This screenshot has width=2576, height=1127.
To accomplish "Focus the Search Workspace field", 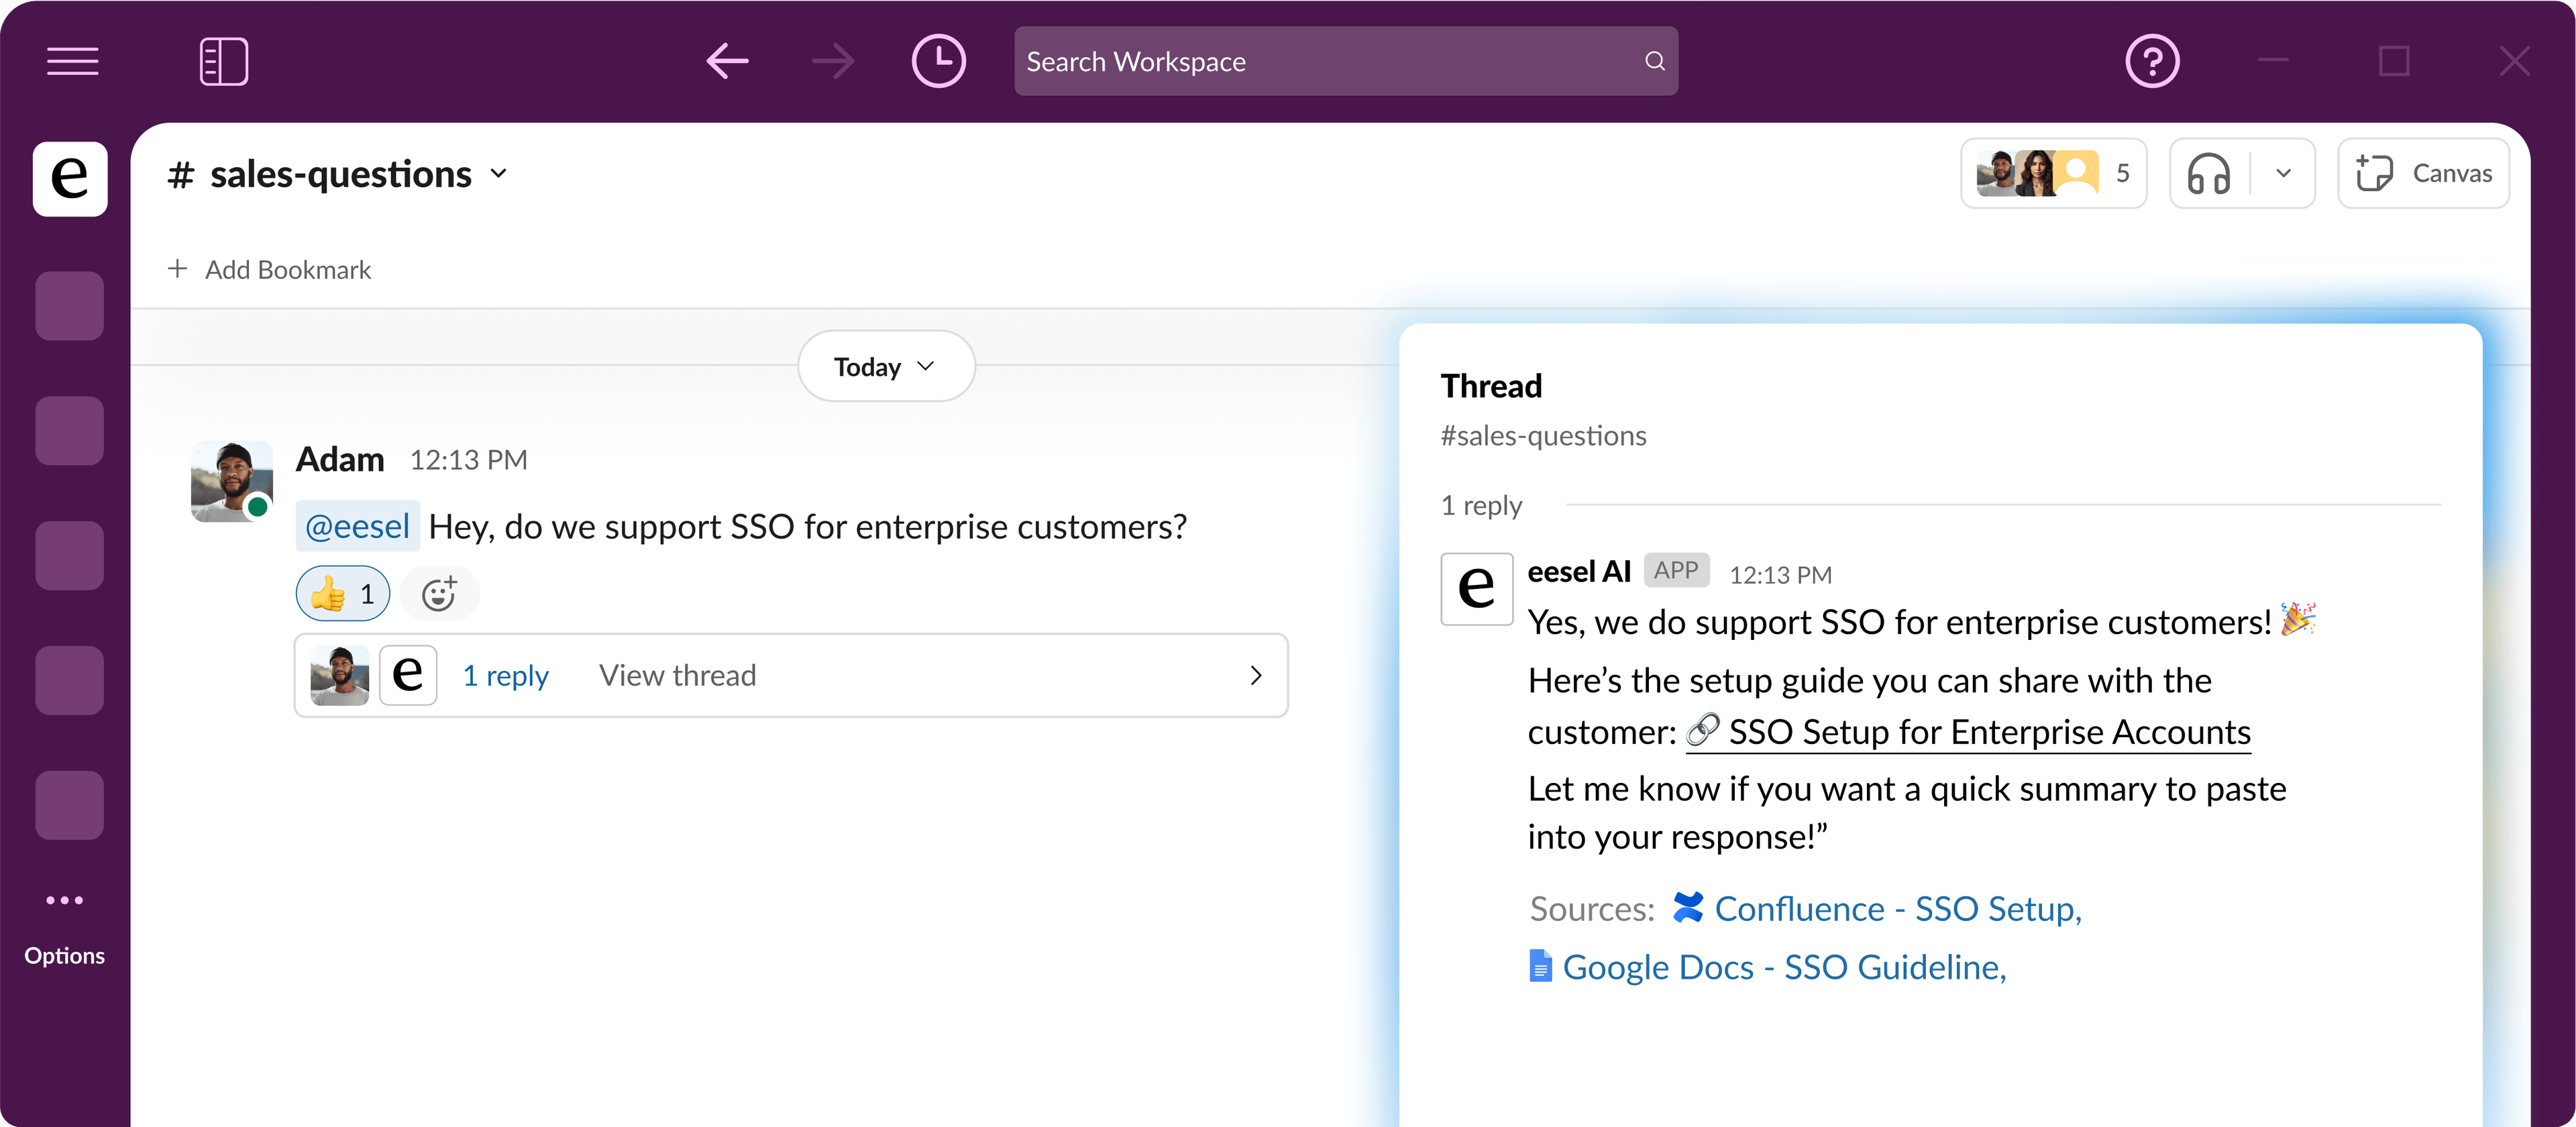I will [1346, 61].
